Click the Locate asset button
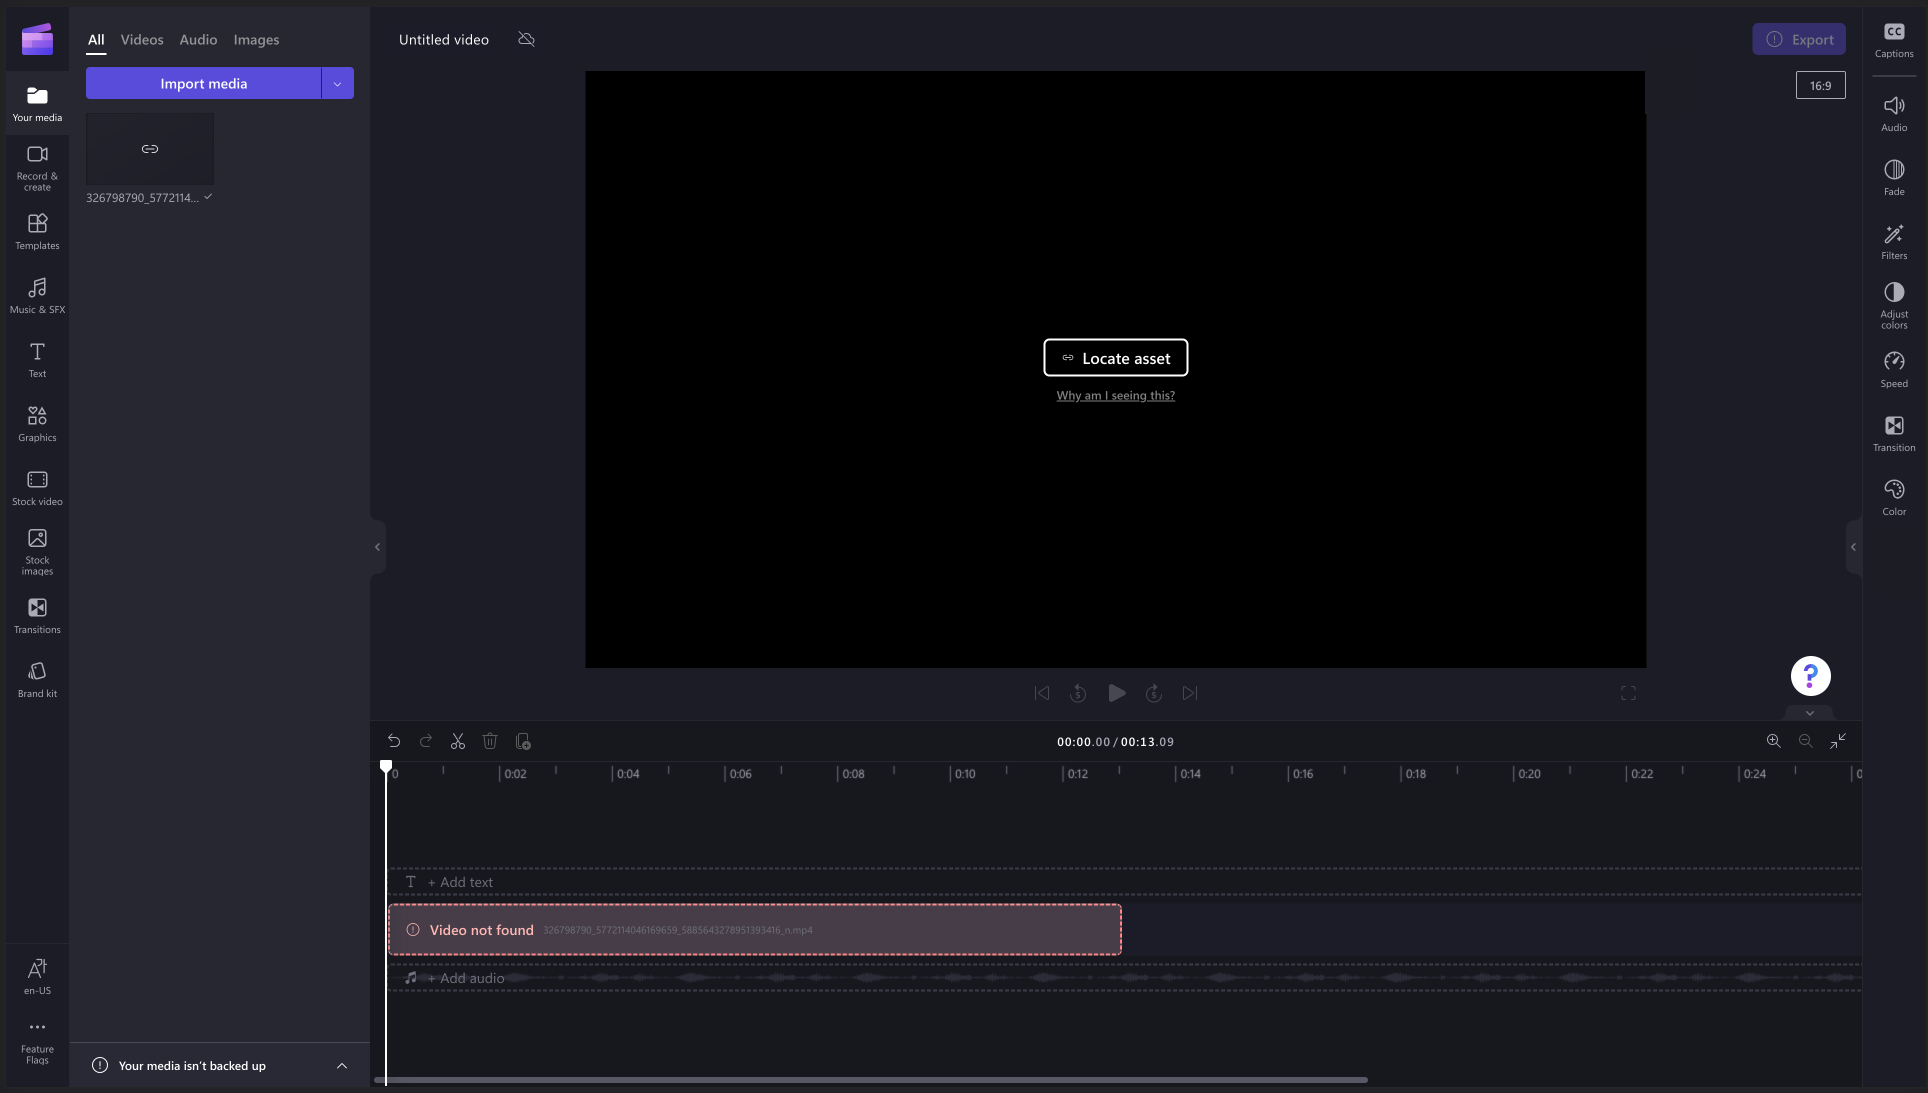This screenshot has width=1928, height=1093. pyautogui.click(x=1115, y=358)
